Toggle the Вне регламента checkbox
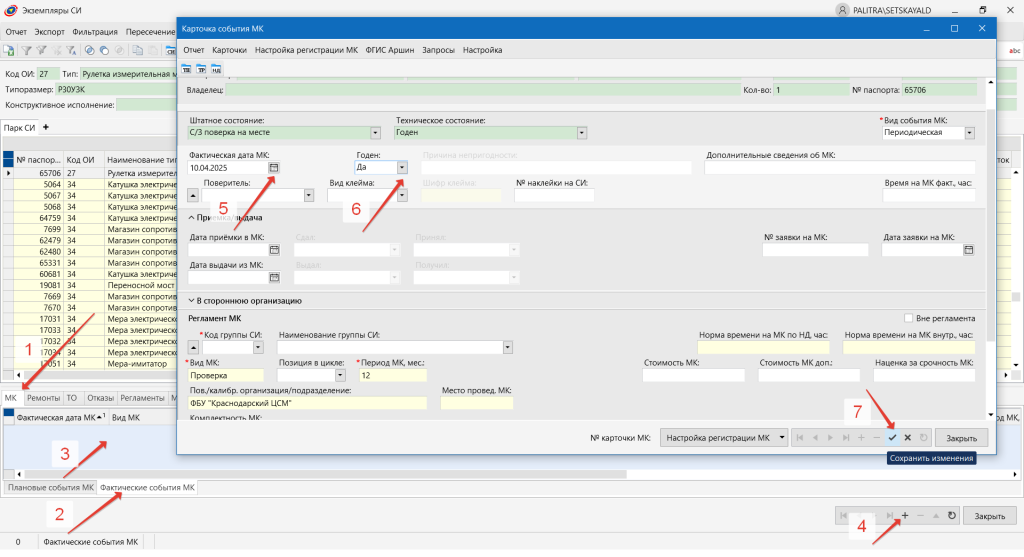The width and height of the screenshot is (1024, 557). coord(908,318)
